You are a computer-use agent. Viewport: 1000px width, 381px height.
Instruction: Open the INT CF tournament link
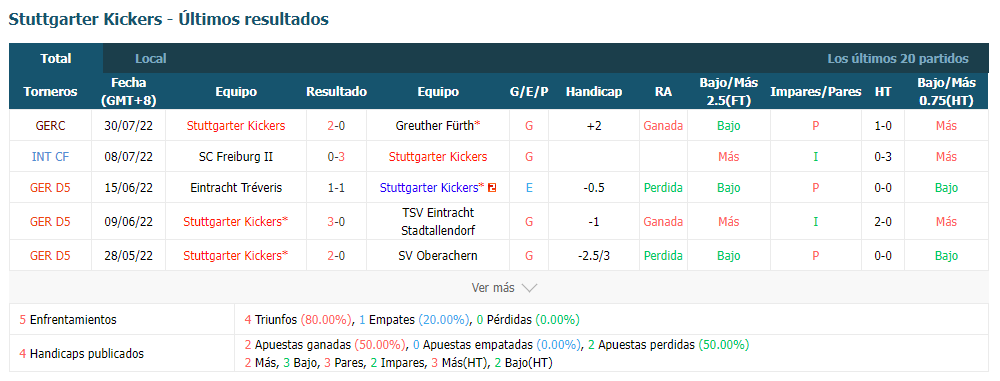(50, 156)
